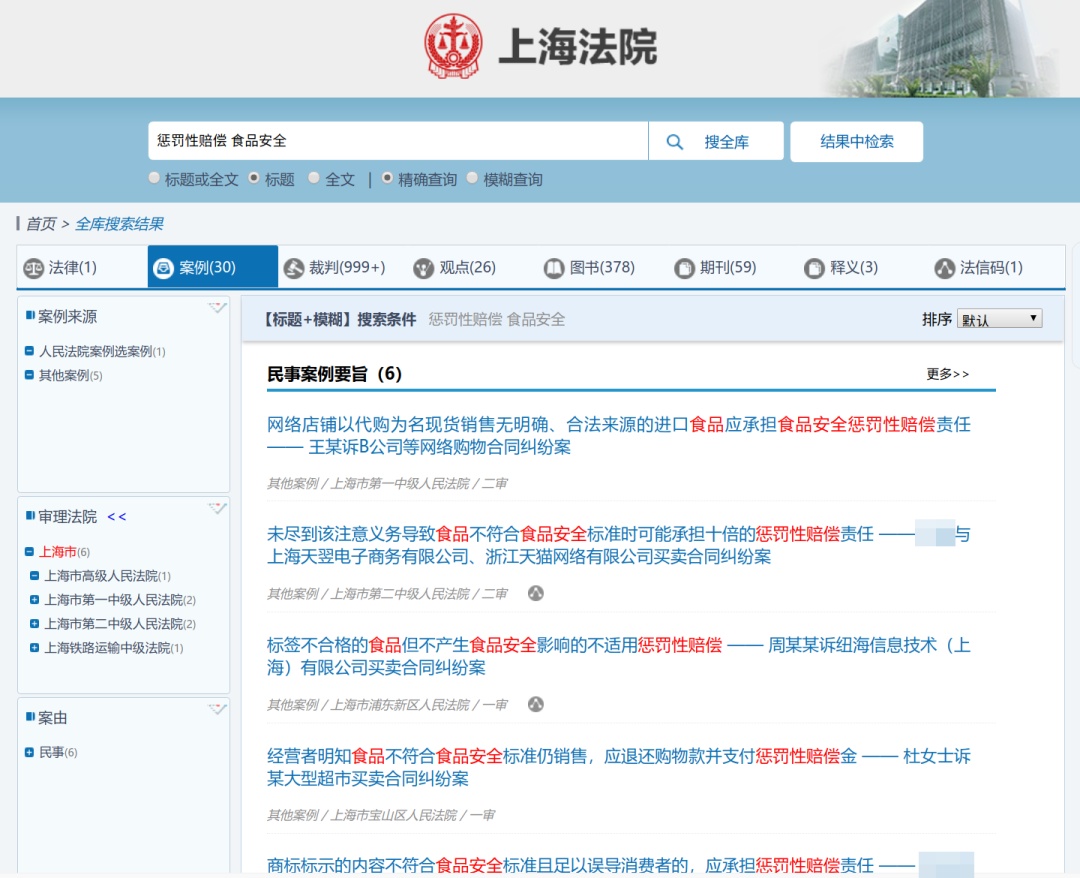Screen dimensions: 1080x878
Task: Click the gavel icon on 裁判 tab
Action: (294, 268)
